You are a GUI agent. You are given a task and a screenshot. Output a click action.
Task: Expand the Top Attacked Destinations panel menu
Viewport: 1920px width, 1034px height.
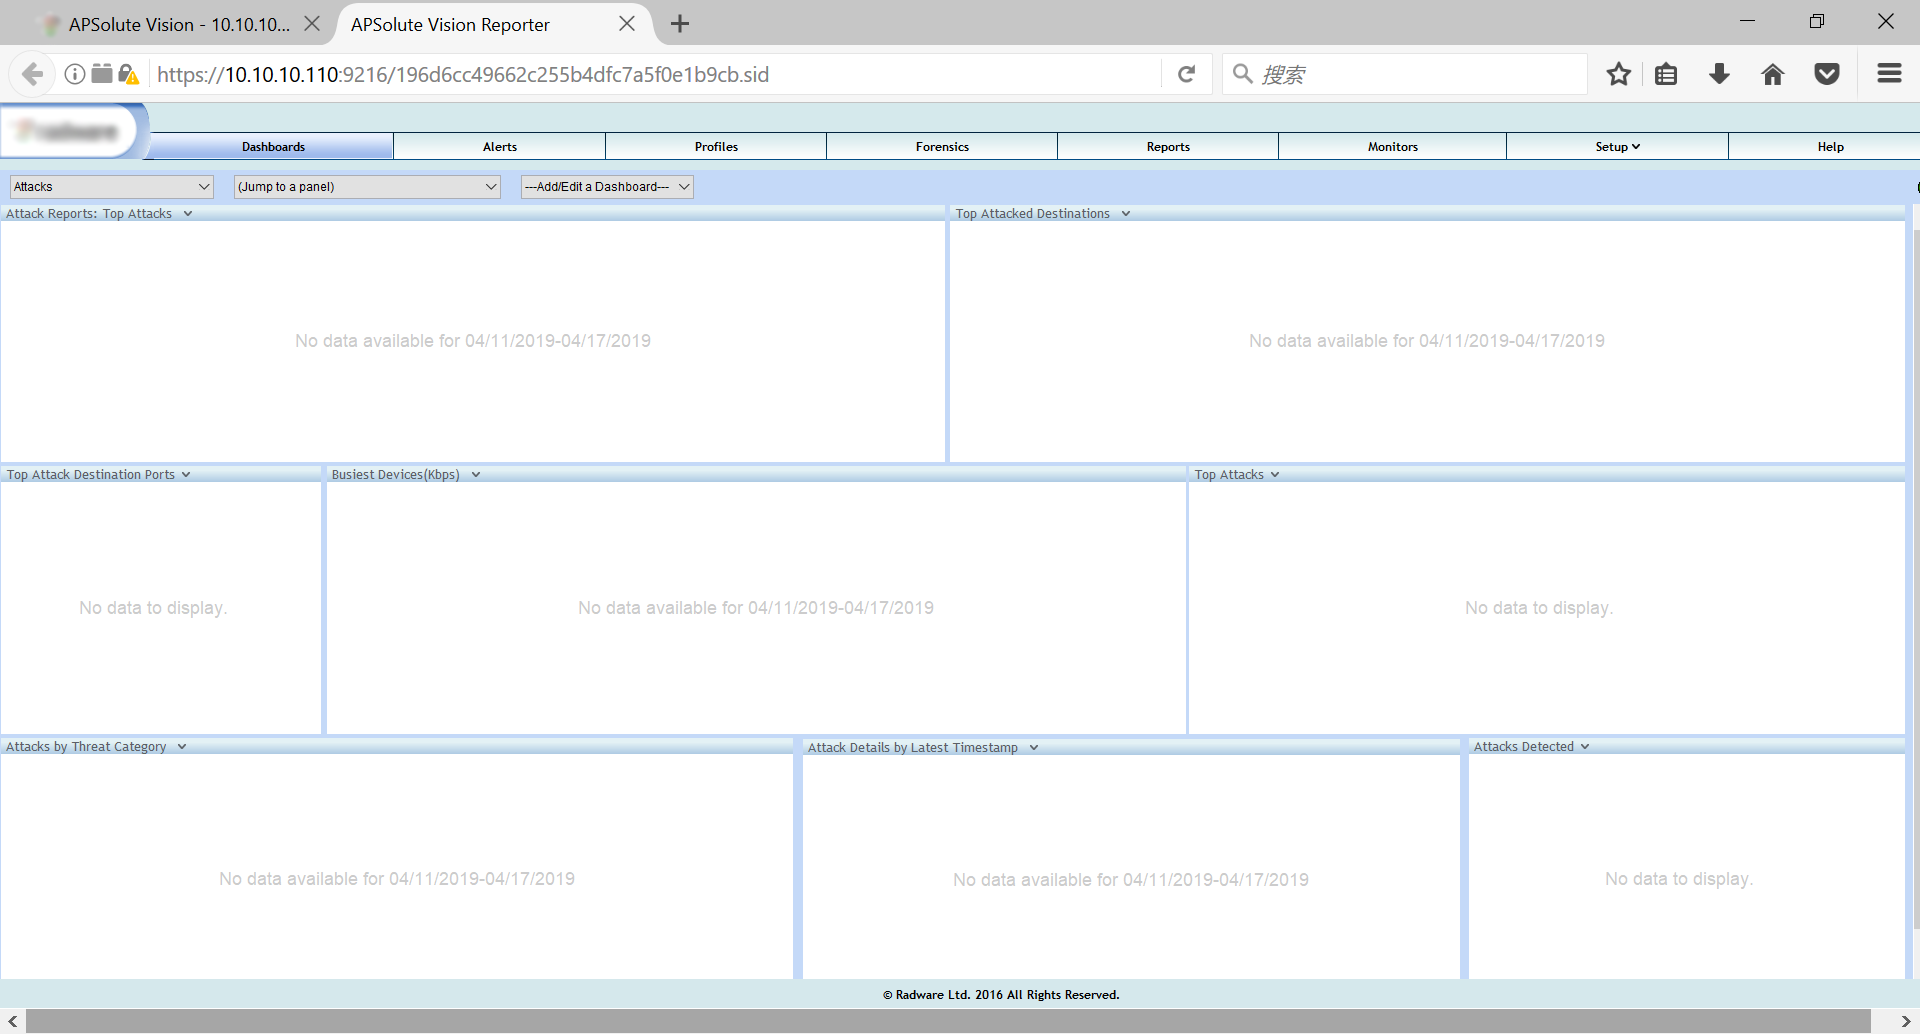tap(1125, 214)
